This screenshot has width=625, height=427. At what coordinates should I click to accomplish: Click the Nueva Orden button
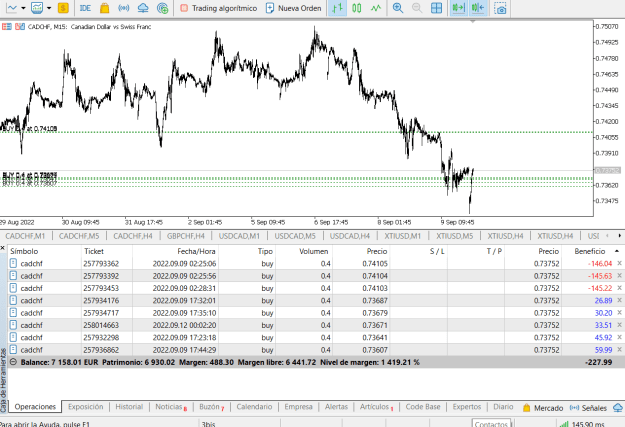pos(293,8)
